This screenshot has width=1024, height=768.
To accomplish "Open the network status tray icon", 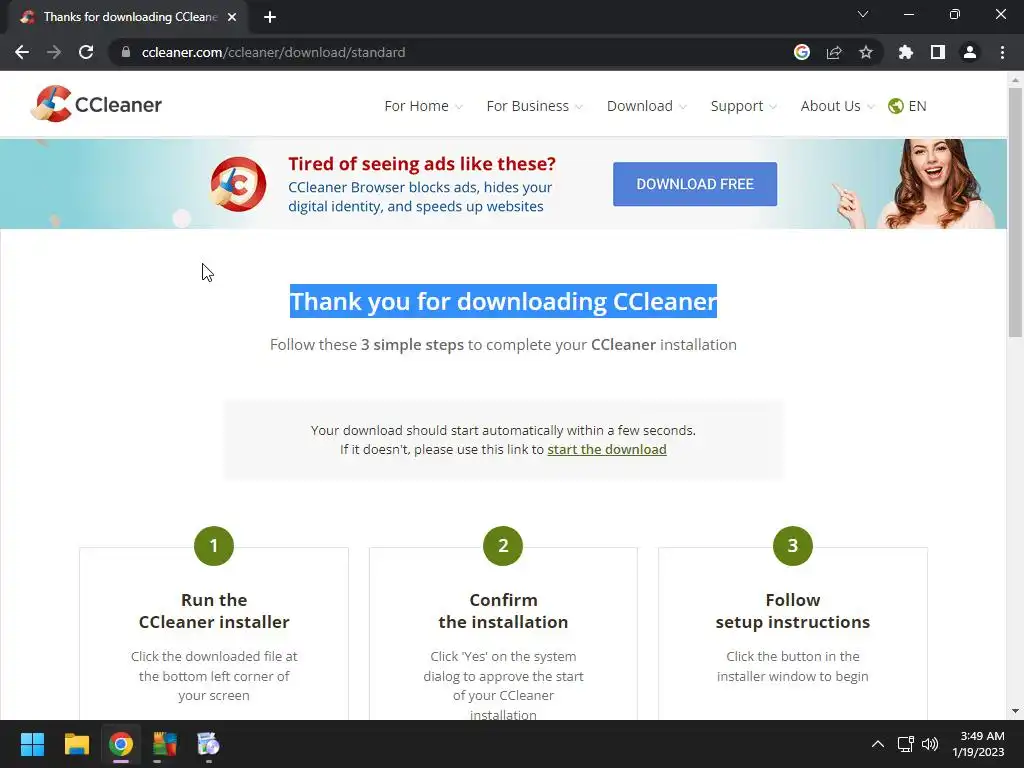I will [905, 744].
